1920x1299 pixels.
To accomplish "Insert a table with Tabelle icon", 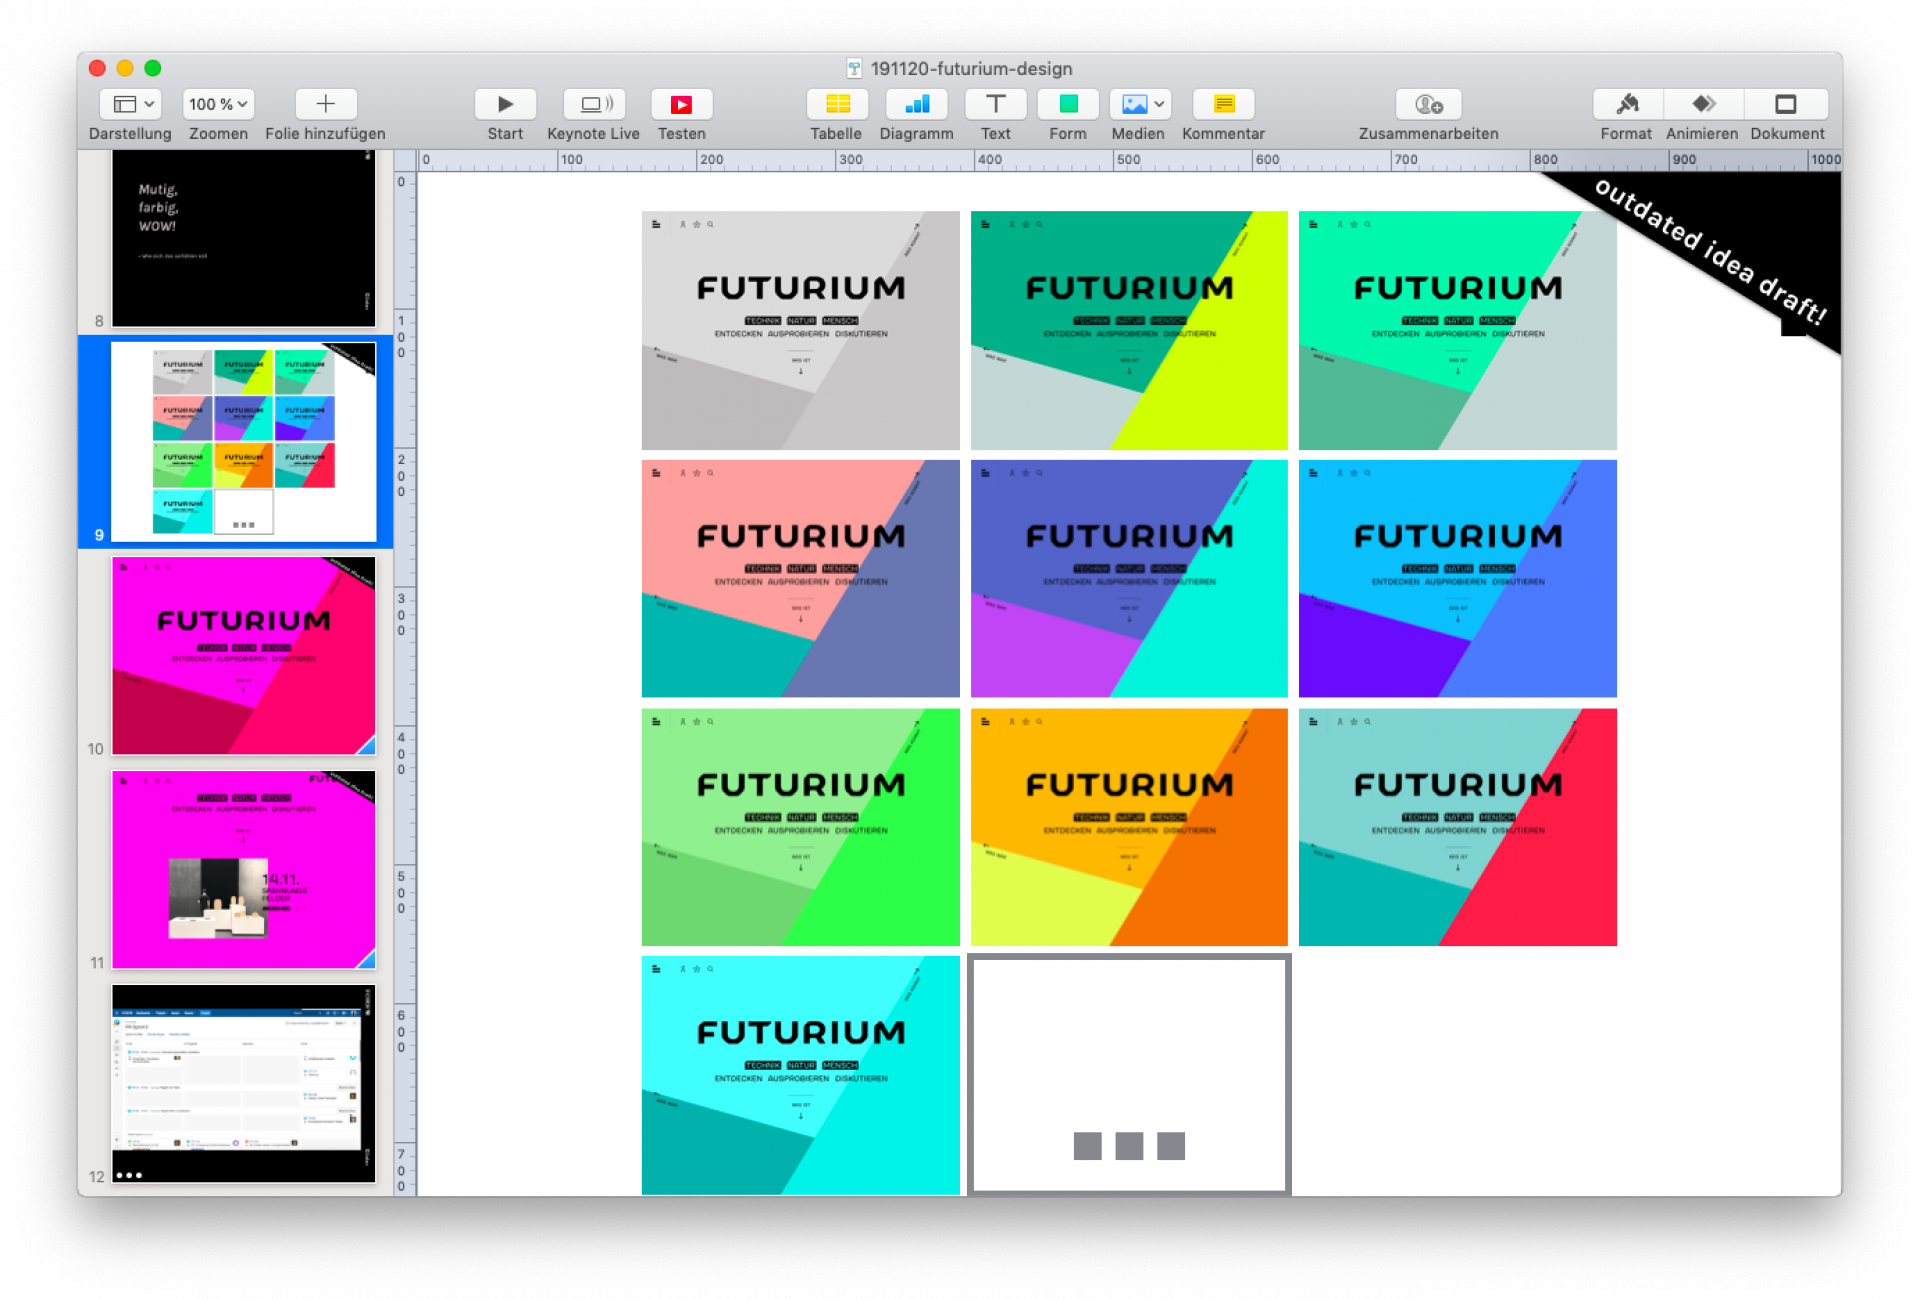I will (x=837, y=104).
